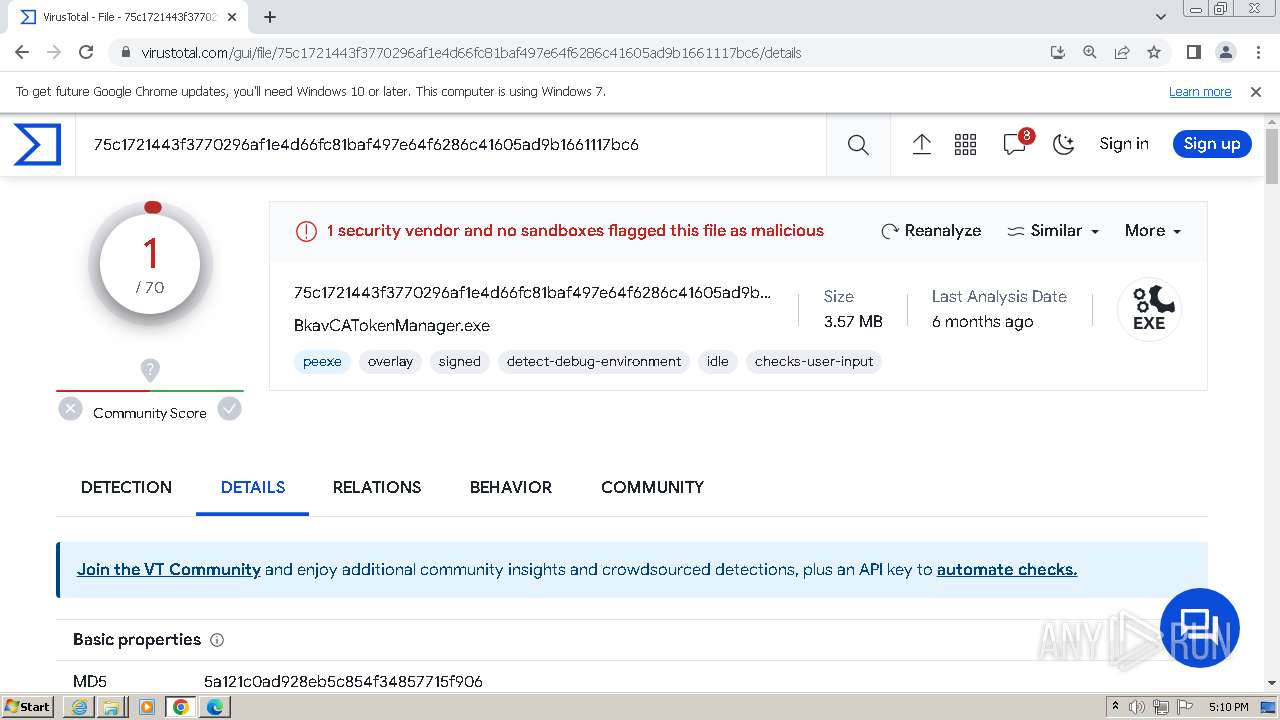Viewport: 1280px width, 720px height.
Task: Select the DETAILS tab
Action: pyautogui.click(x=253, y=487)
